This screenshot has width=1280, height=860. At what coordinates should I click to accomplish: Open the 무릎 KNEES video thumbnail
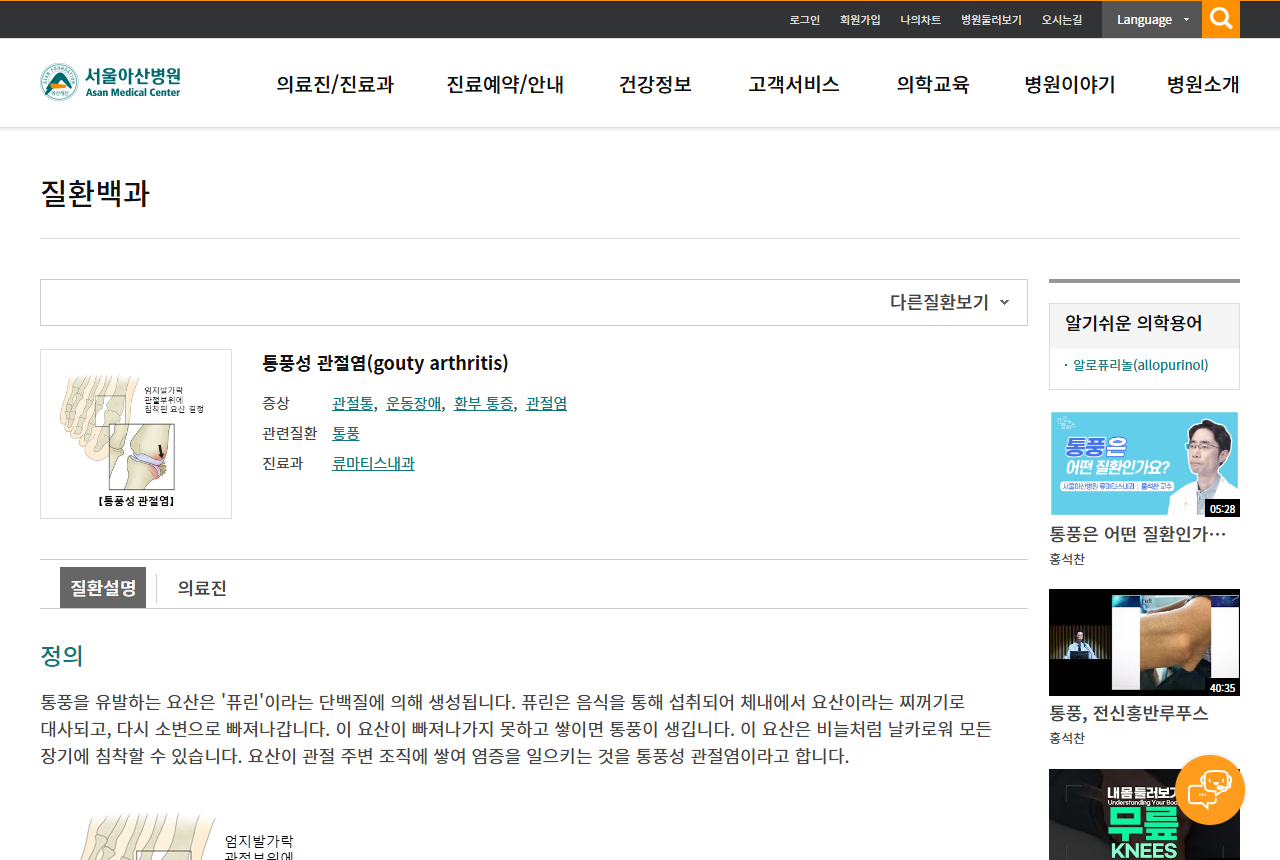[x=1144, y=814]
